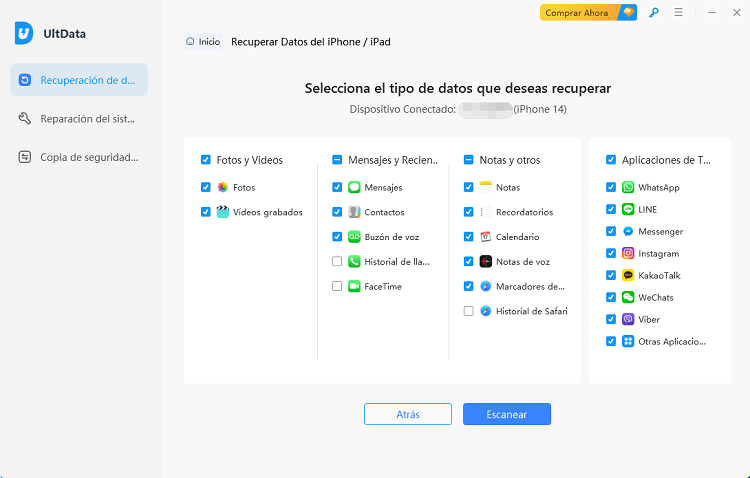Click the Viber app icon

(628, 319)
